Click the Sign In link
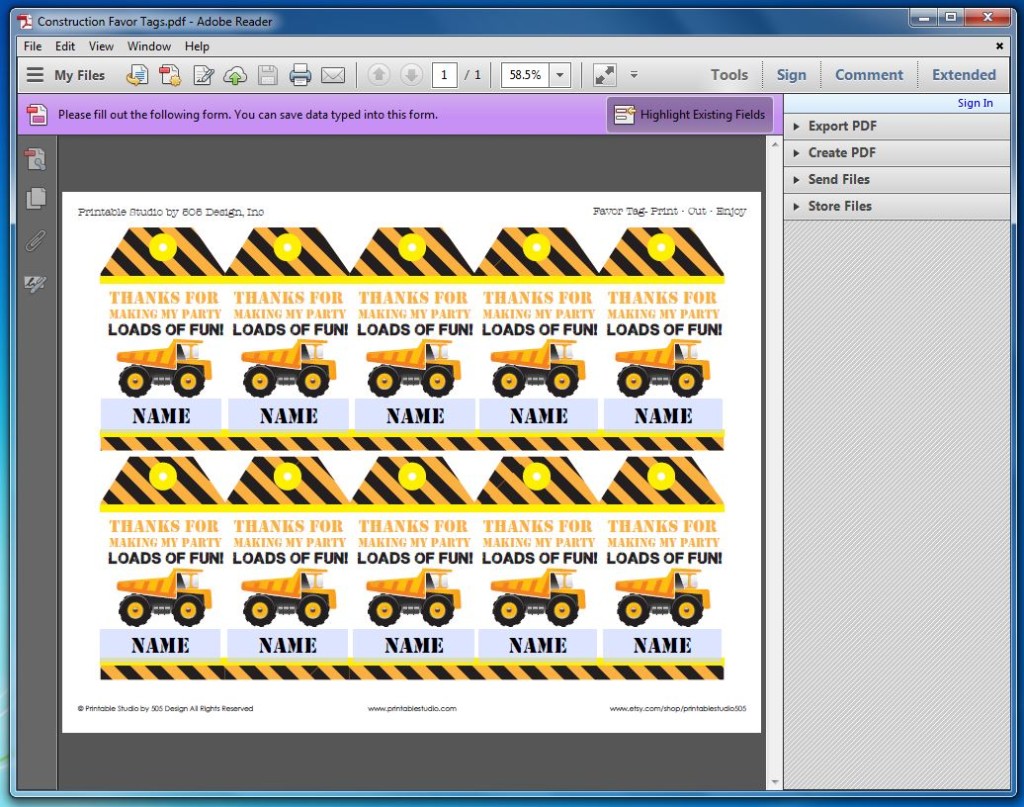 pyautogui.click(x=975, y=103)
